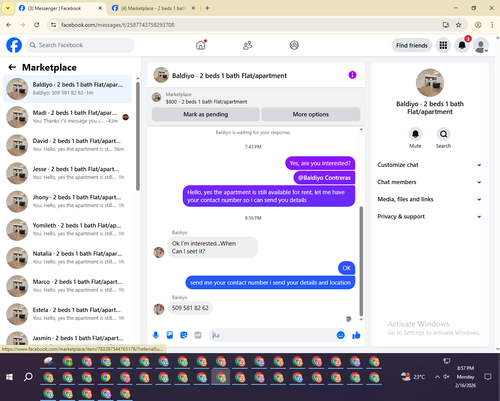Search in conversation magnifier icon
This screenshot has height=401, width=500.
(x=443, y=134)
